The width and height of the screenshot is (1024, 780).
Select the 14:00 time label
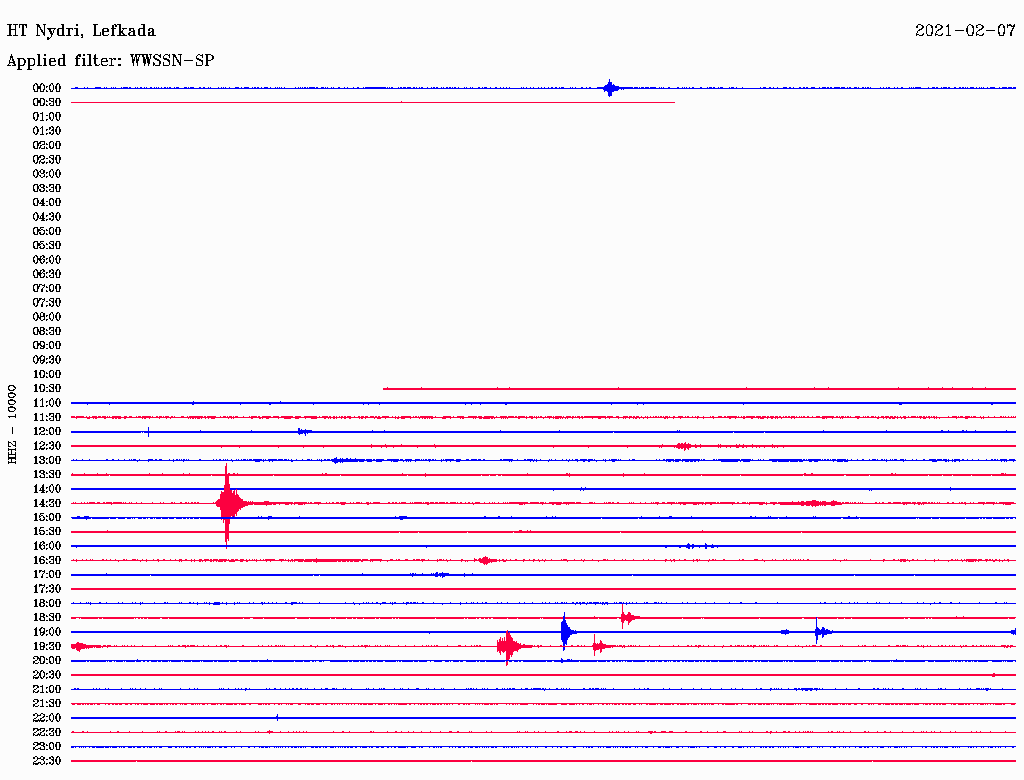tap(47, 489)
